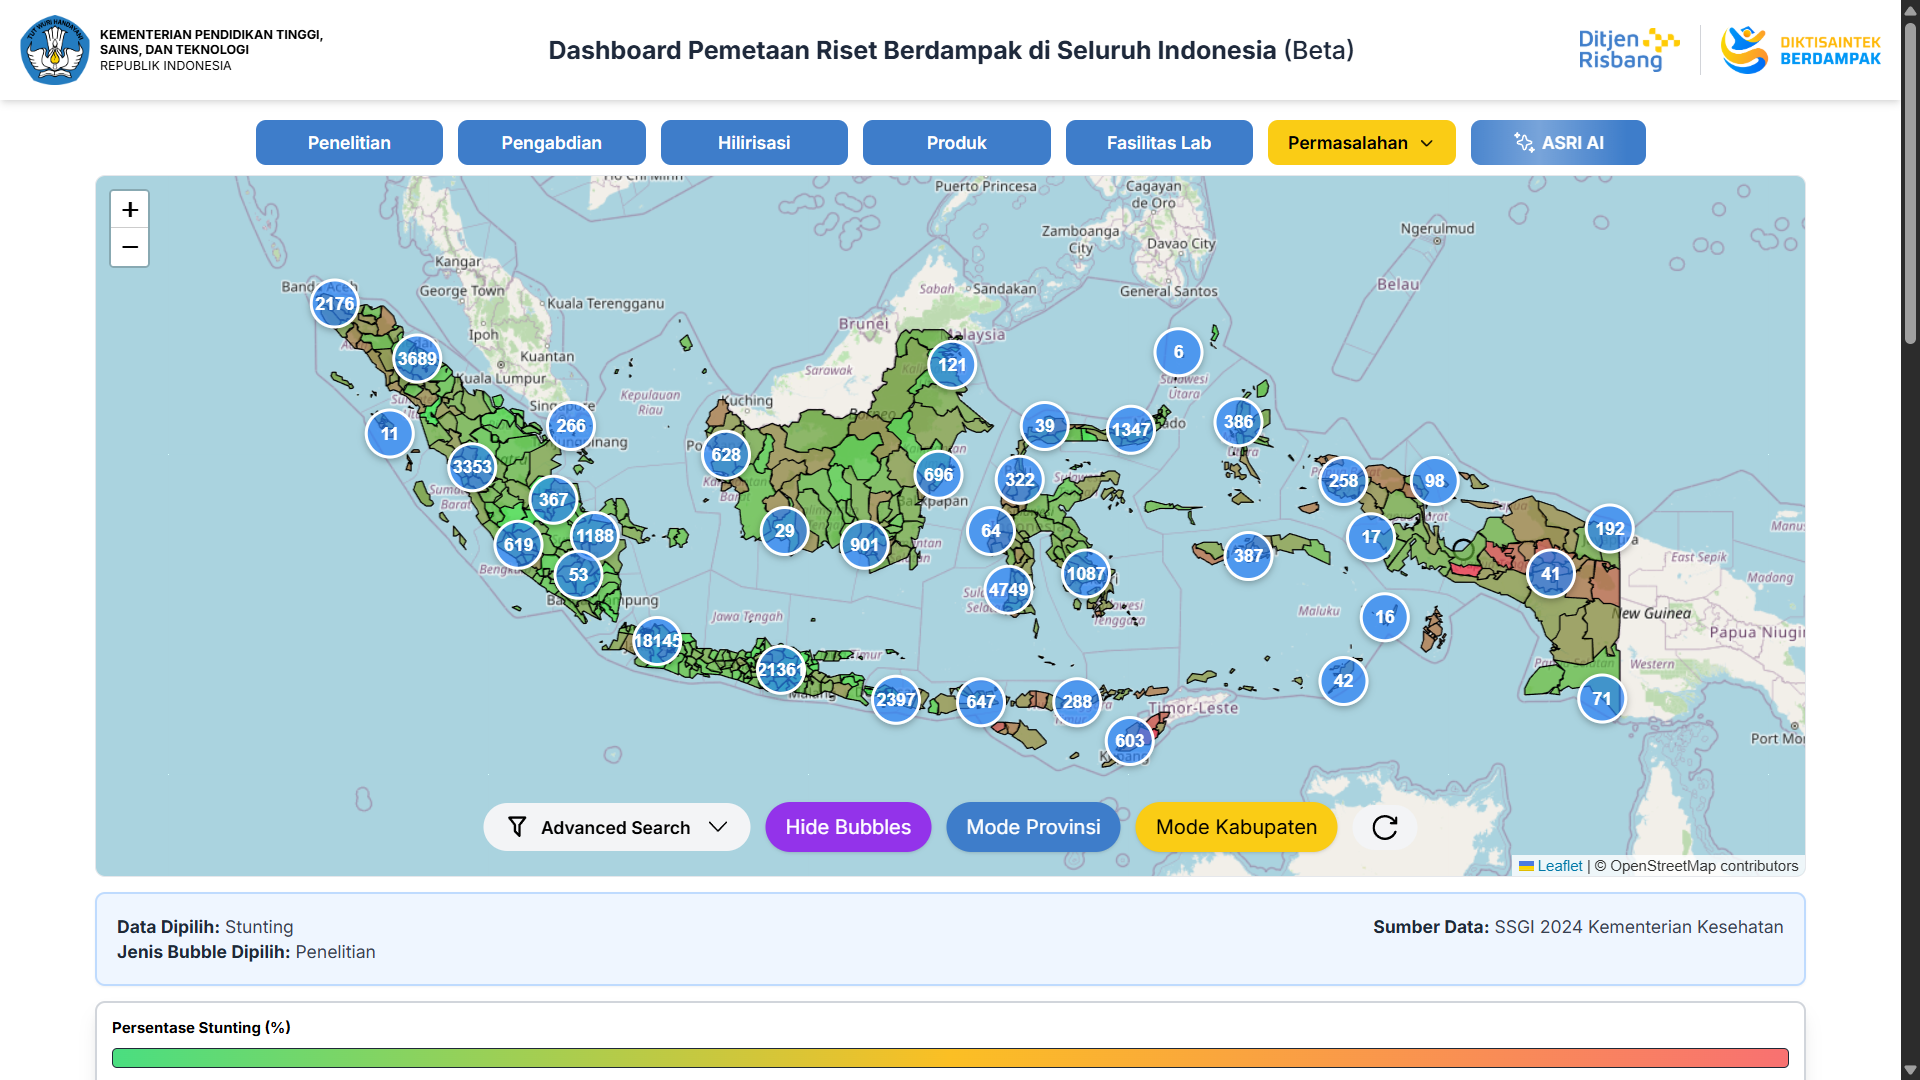Hide bubbles on the map
The width and height of the screenshot is (1920, 1080).
pos(847,827)
